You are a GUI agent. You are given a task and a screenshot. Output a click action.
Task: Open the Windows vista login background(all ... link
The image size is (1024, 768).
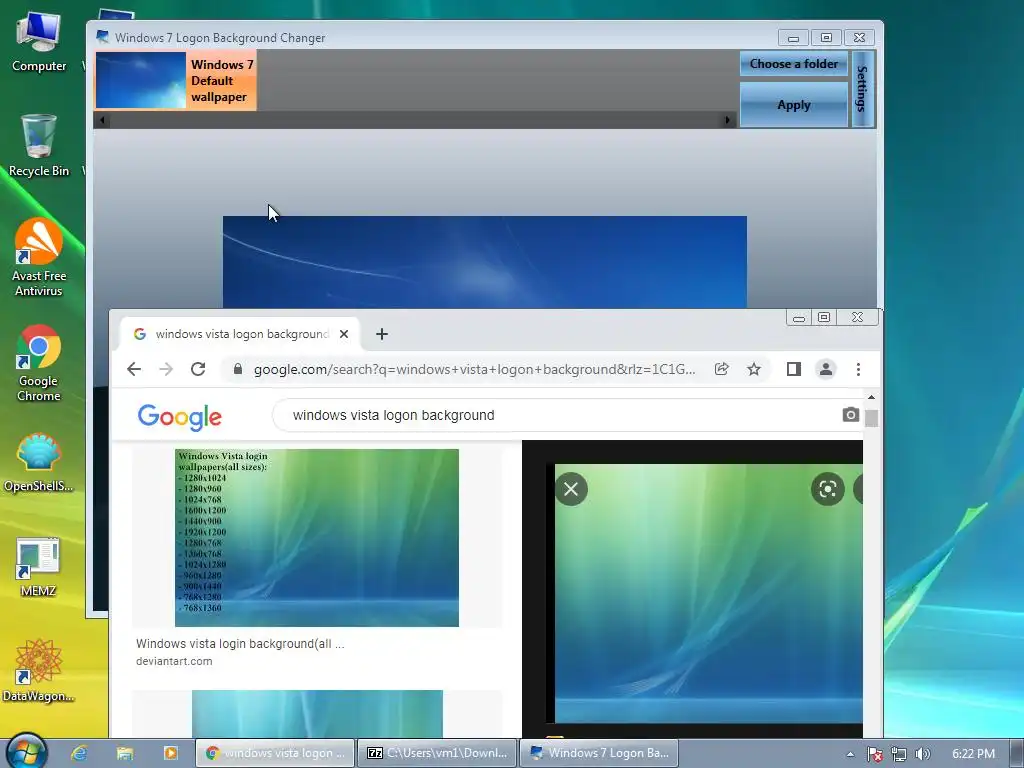coord(240,644)
